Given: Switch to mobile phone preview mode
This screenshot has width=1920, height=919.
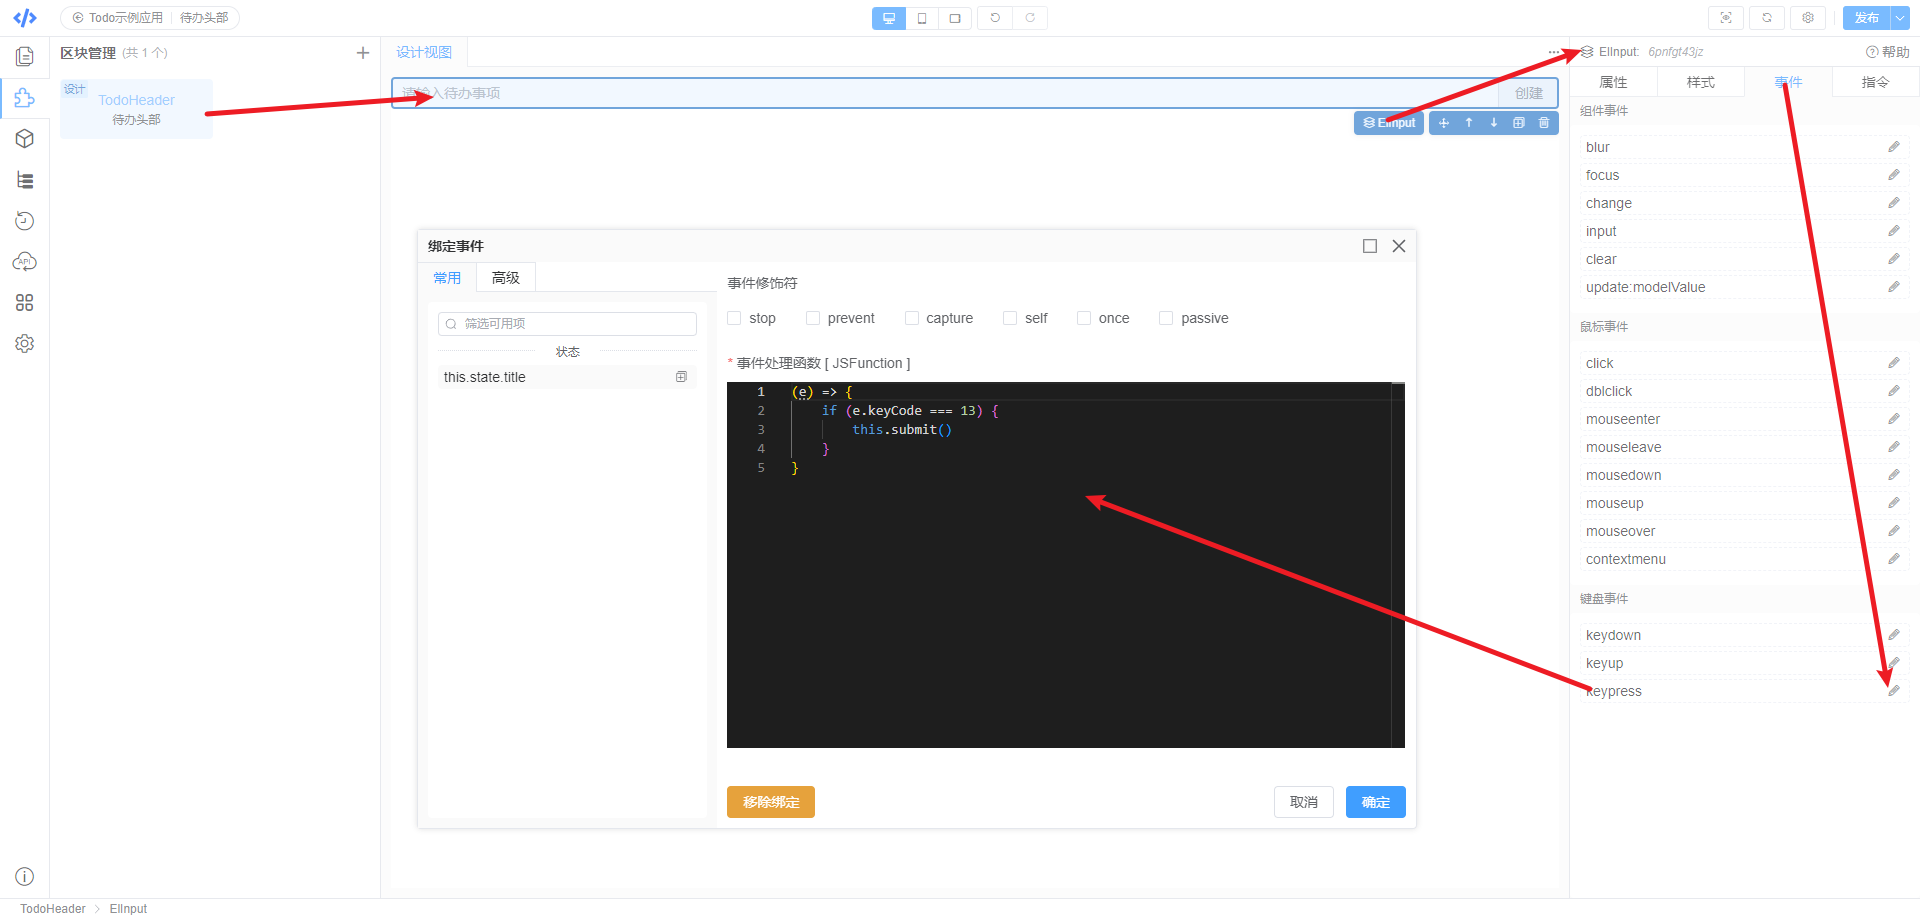Looking at the screenshot, I should coord(922,18).
